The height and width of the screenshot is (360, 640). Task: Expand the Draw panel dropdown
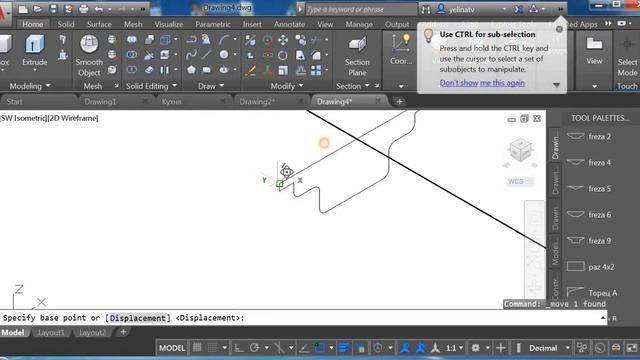point(222,86)
